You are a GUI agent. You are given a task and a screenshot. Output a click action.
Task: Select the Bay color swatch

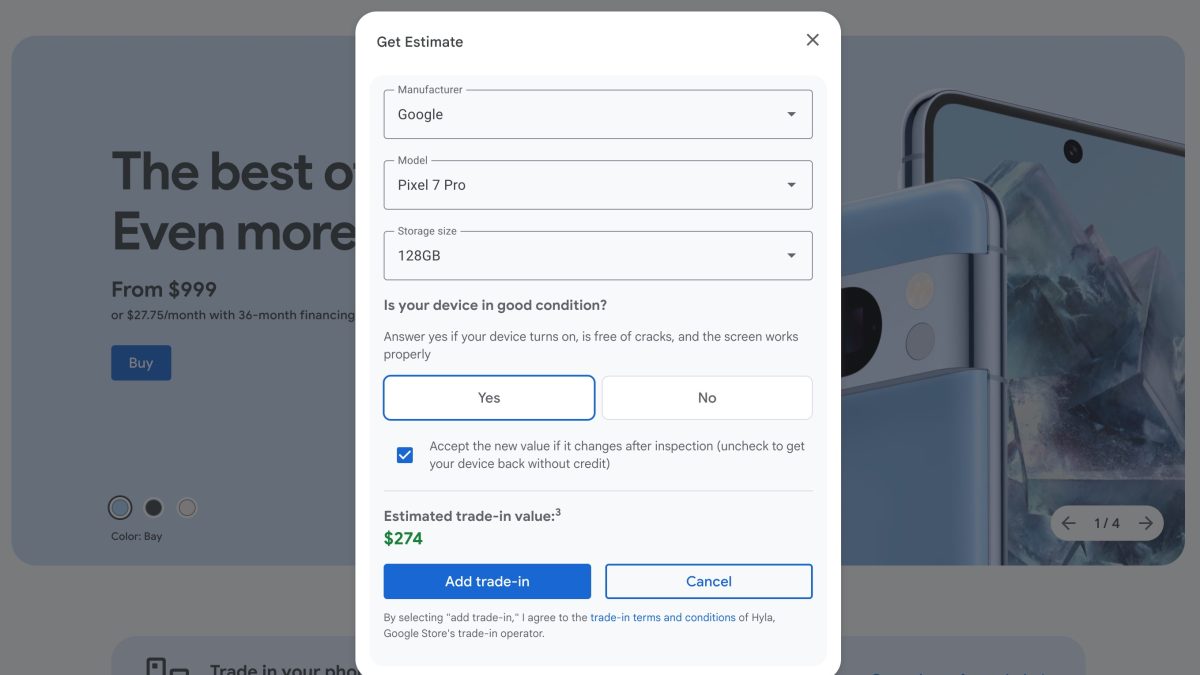click(120, 508)
